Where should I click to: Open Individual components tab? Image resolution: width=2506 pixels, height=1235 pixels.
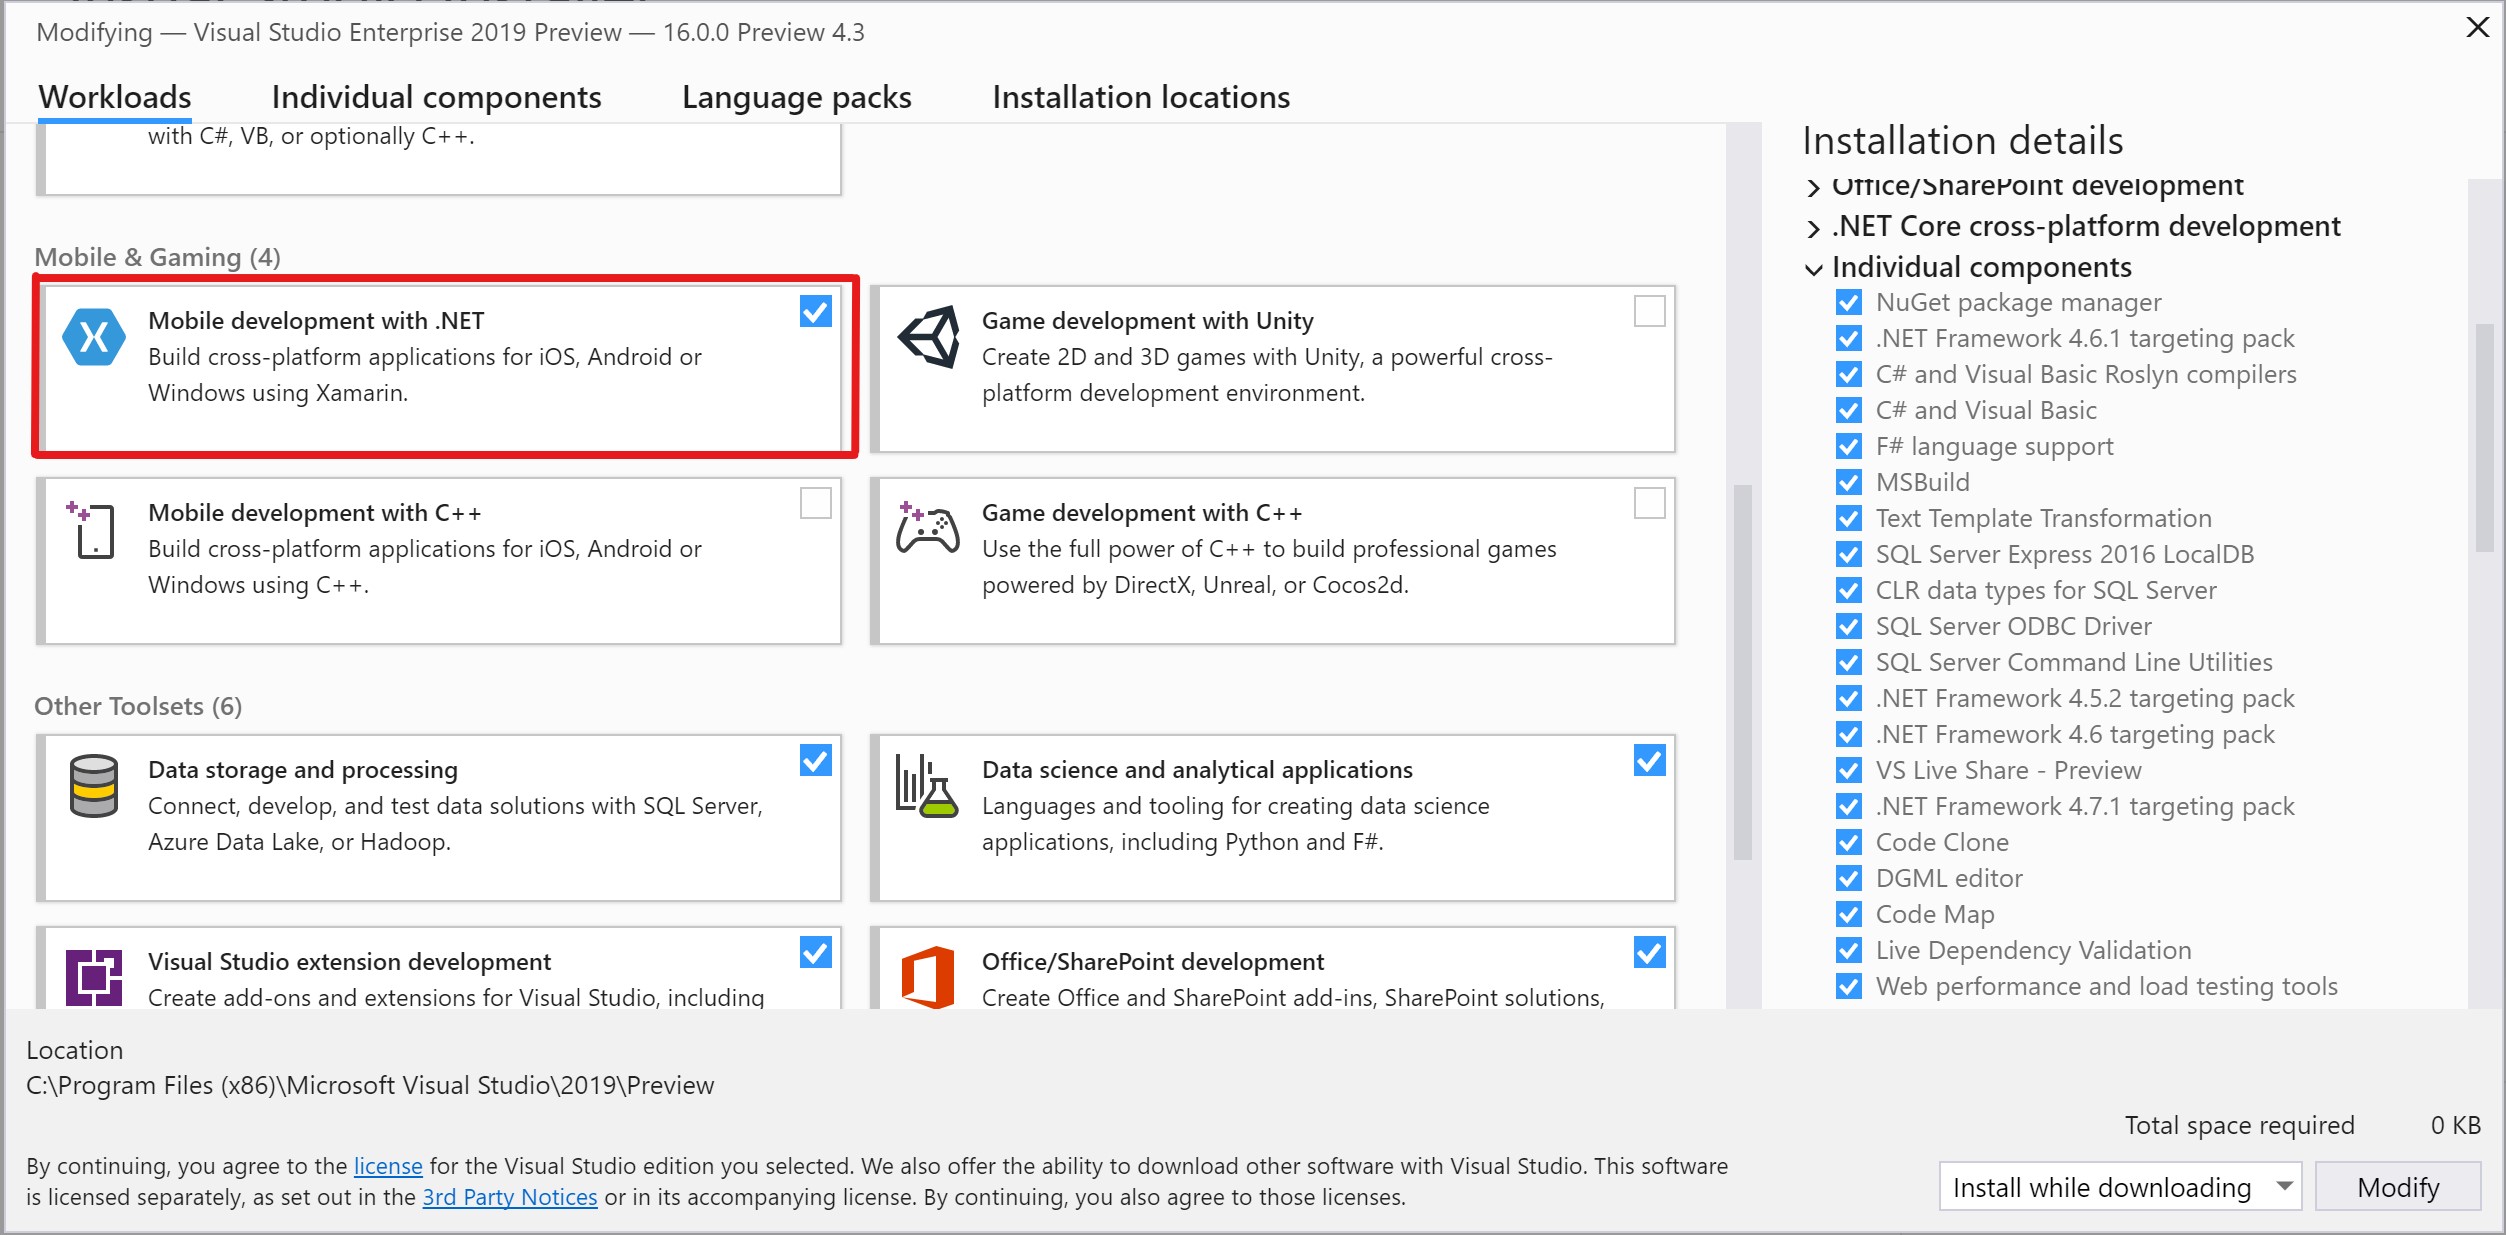point(436,97)
